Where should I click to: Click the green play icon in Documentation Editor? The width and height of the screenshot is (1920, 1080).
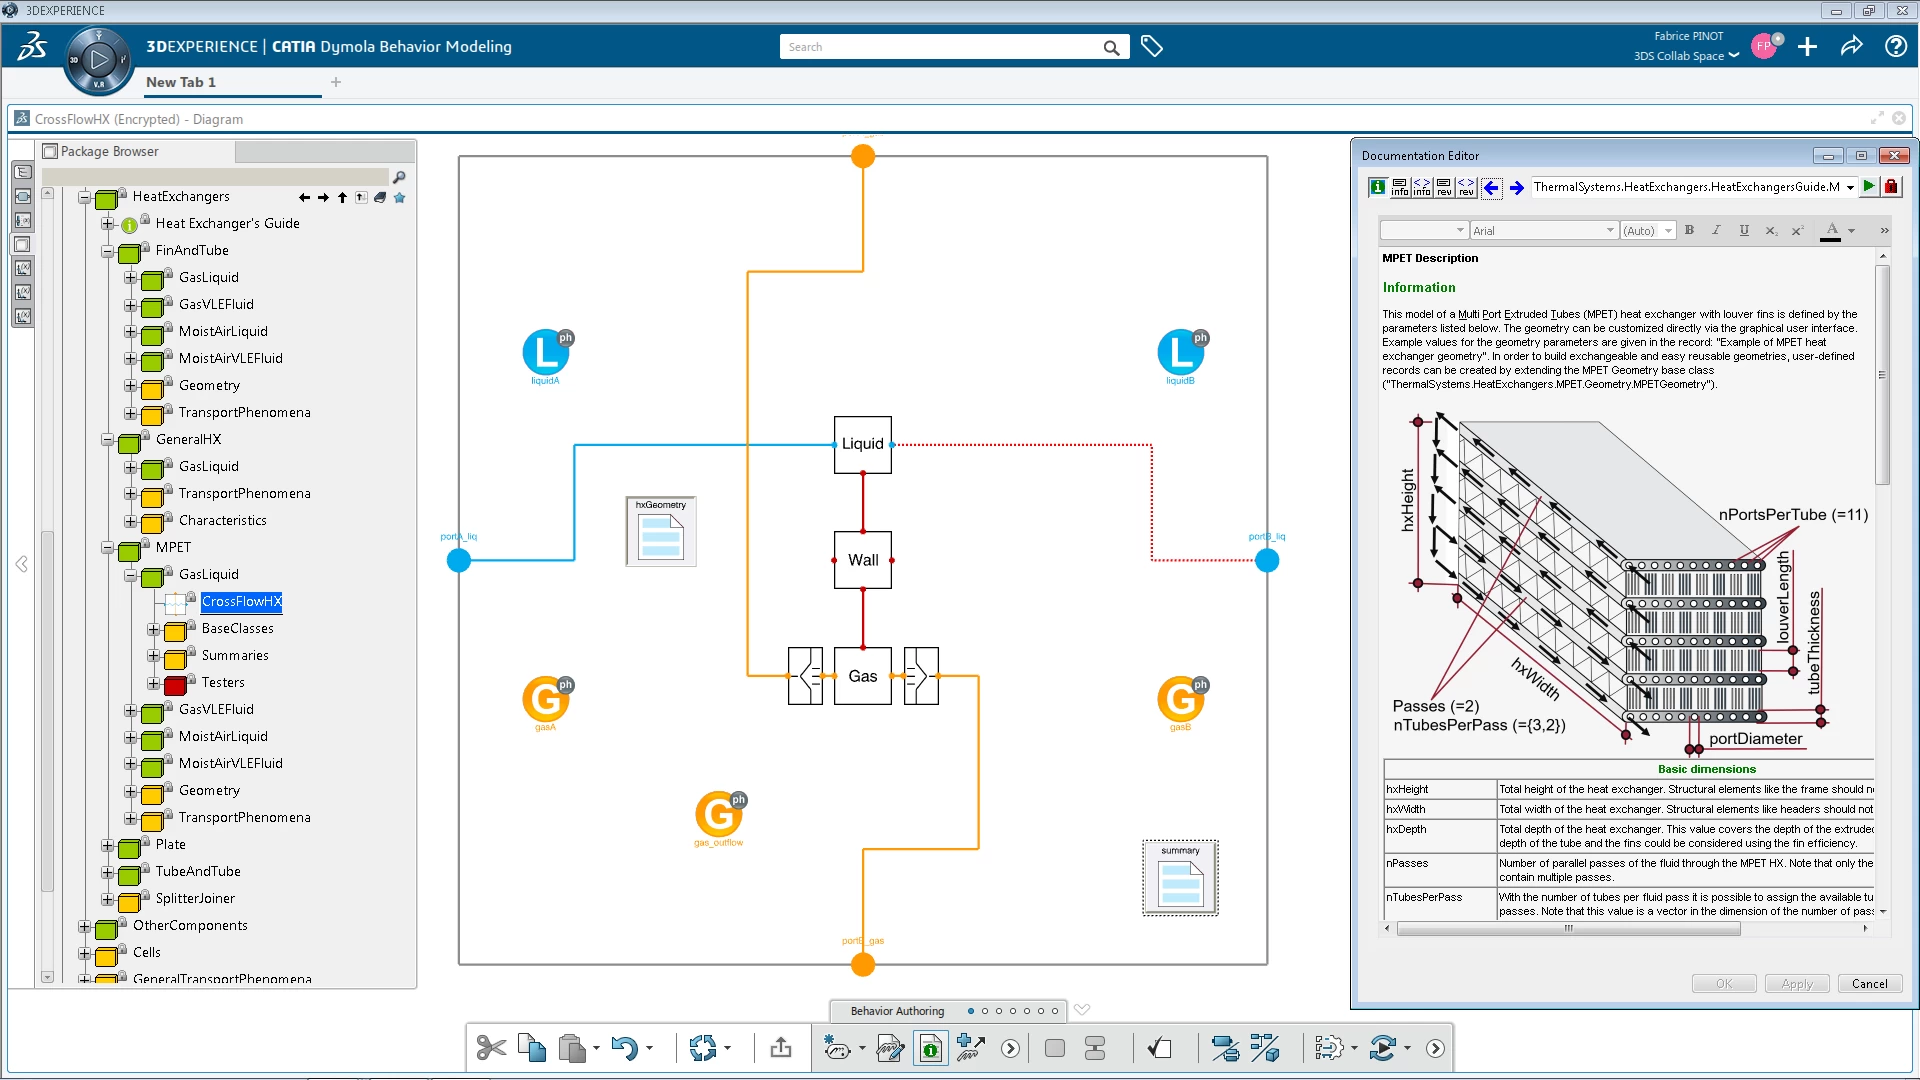(x=1869, y=187)
